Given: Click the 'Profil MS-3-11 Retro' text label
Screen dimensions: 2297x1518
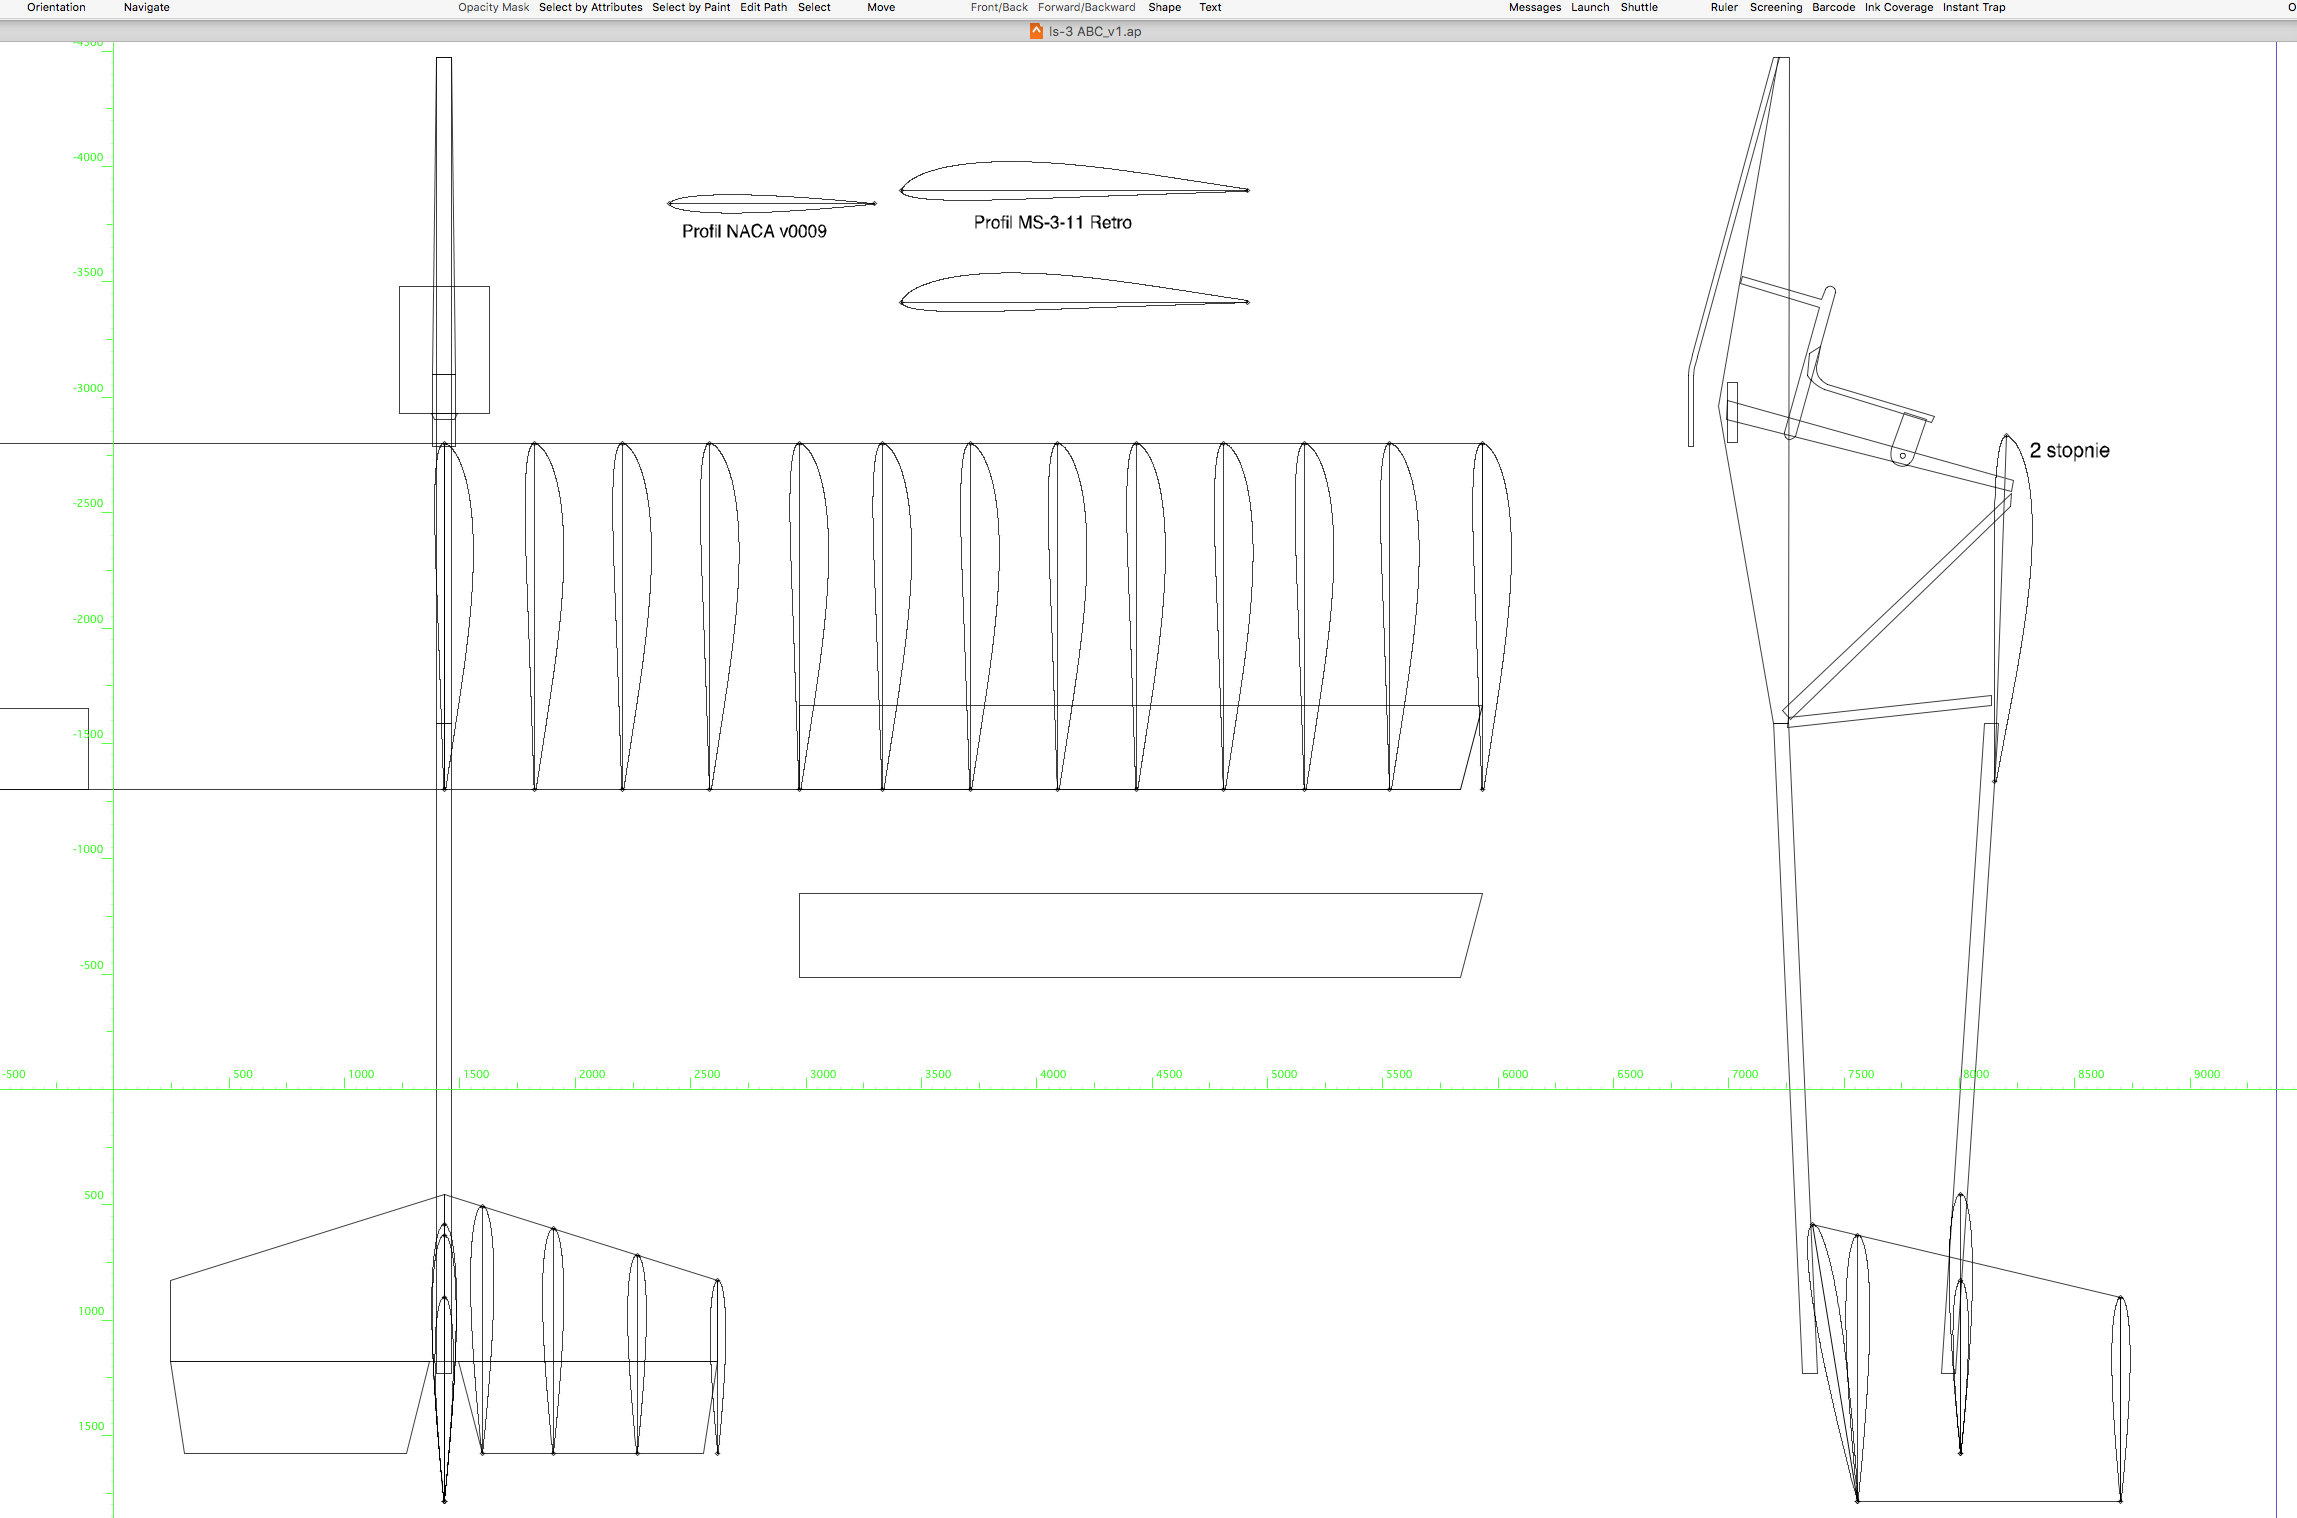Looking at the screenshot, I should coord(1052,222).
